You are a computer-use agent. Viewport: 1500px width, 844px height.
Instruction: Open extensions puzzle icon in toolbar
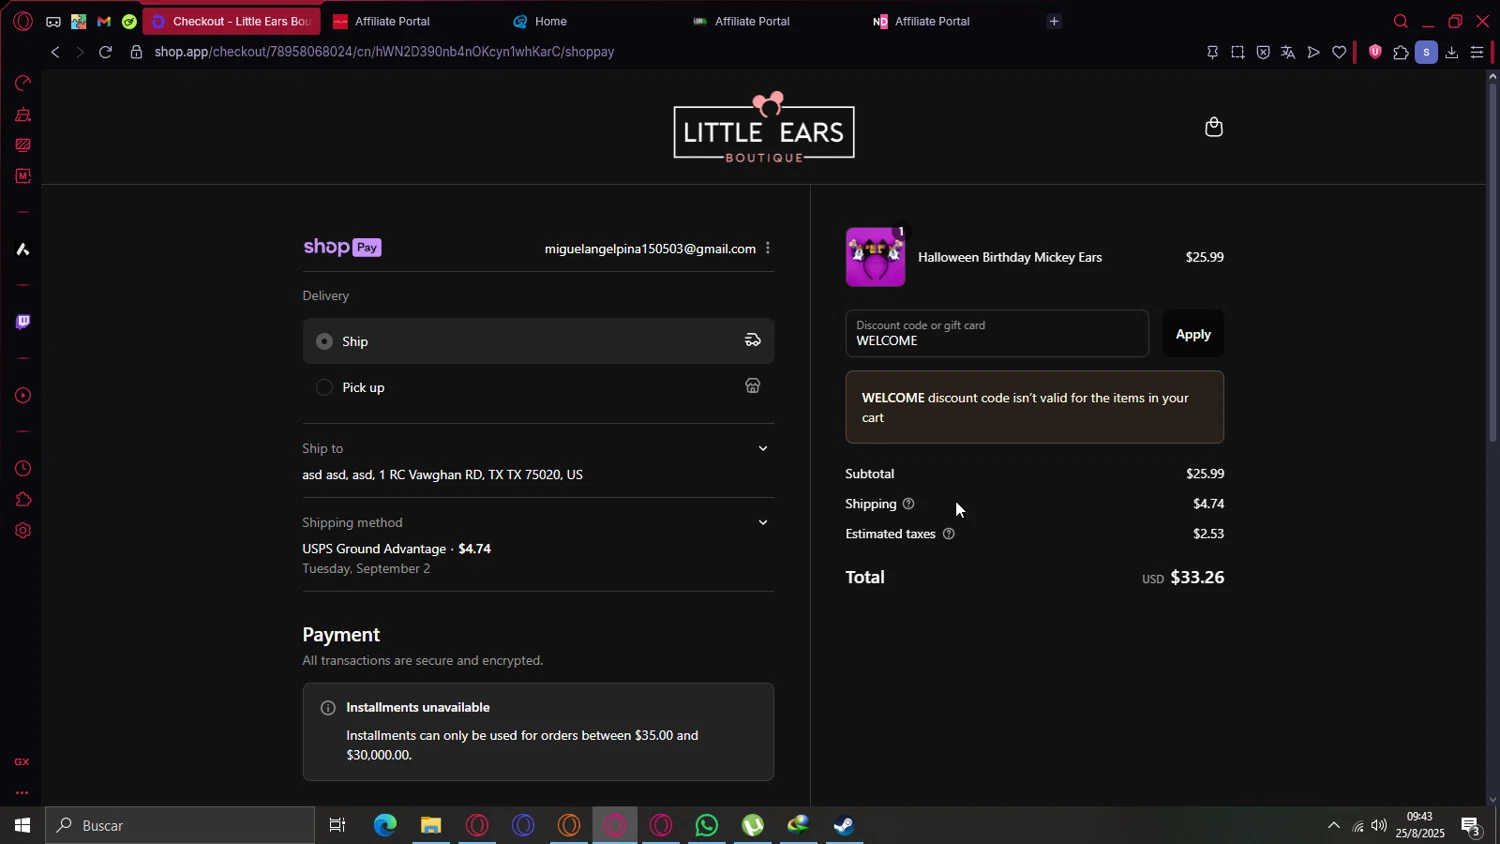[1401, 52]
